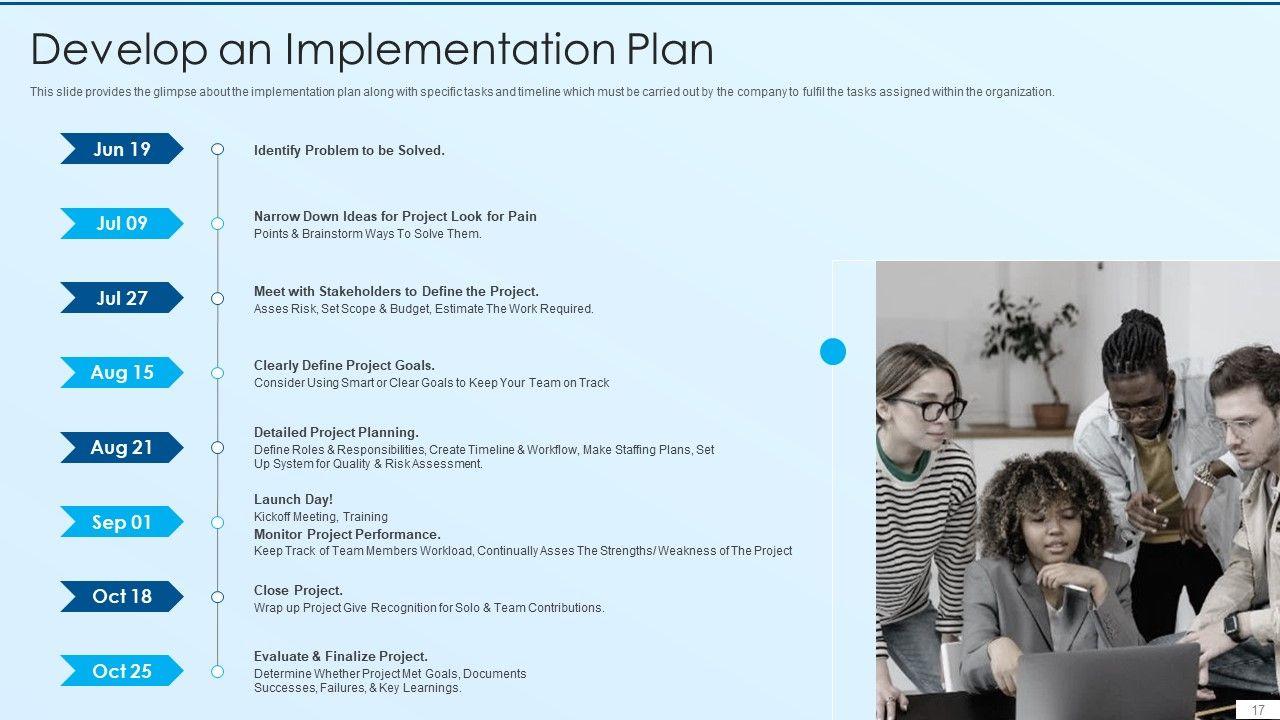Viewport: 1280px width, 720px height.
Task: Click the heading Monitor Project Performance
Action: click(x=347, y=534)
